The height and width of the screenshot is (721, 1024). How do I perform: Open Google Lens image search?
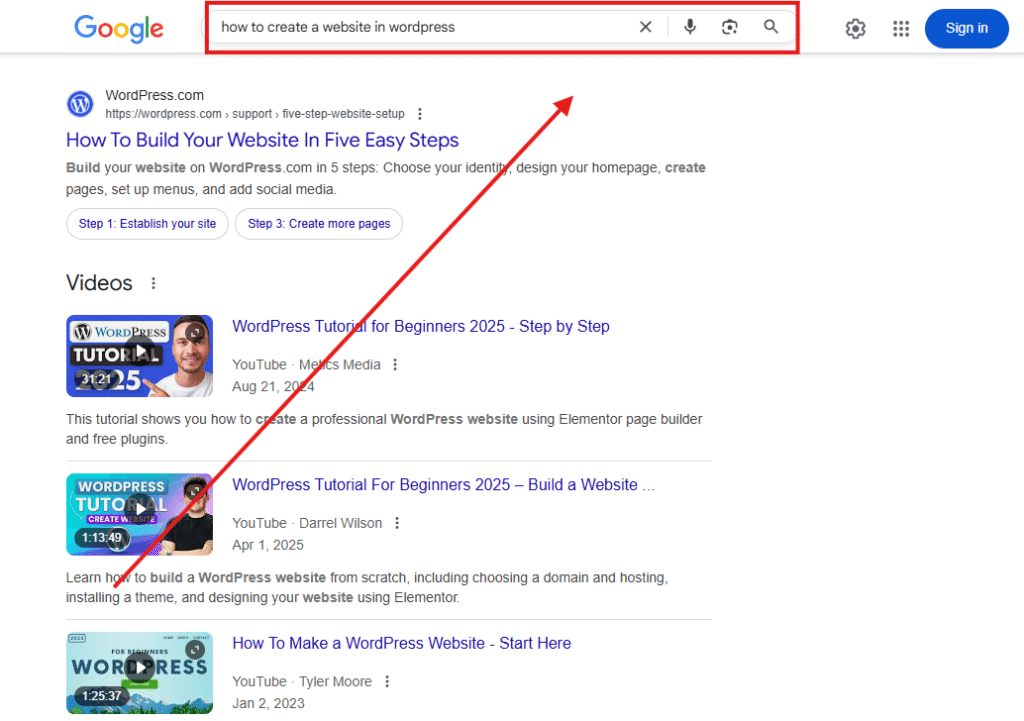[729, 27]
